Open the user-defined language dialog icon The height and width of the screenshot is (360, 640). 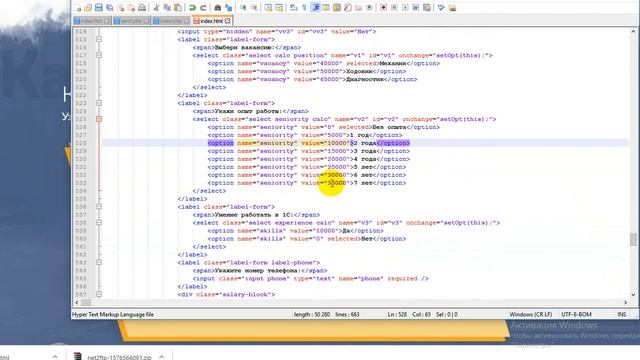(326, 8)
